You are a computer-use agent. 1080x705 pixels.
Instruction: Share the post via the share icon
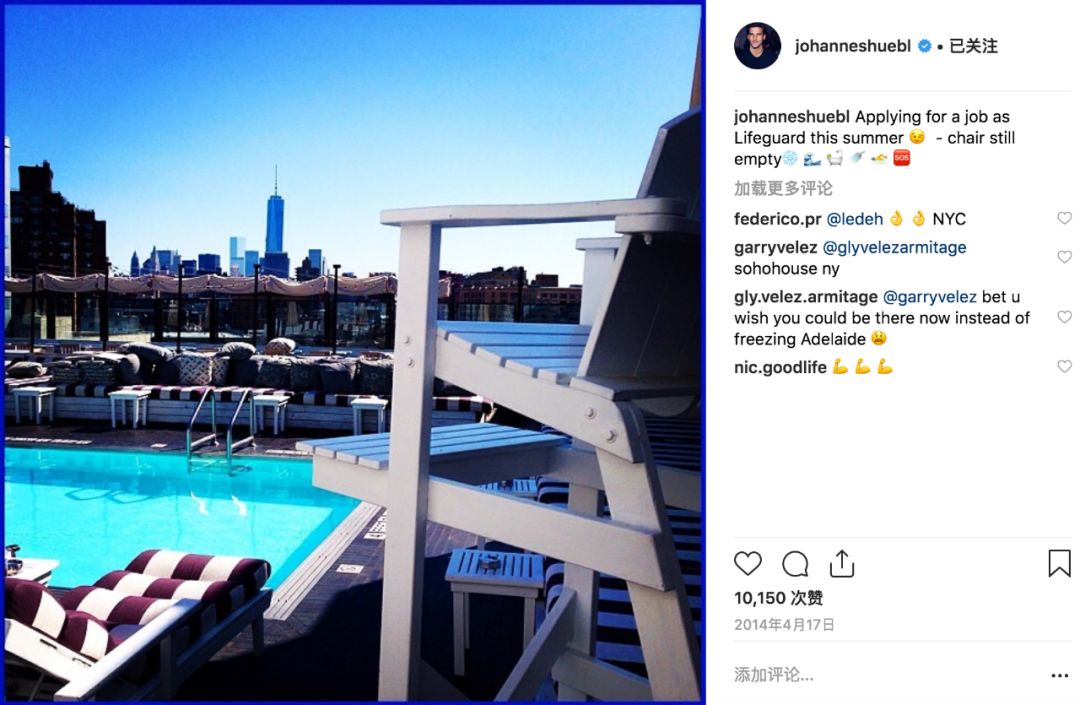click(x=842, y=564)
